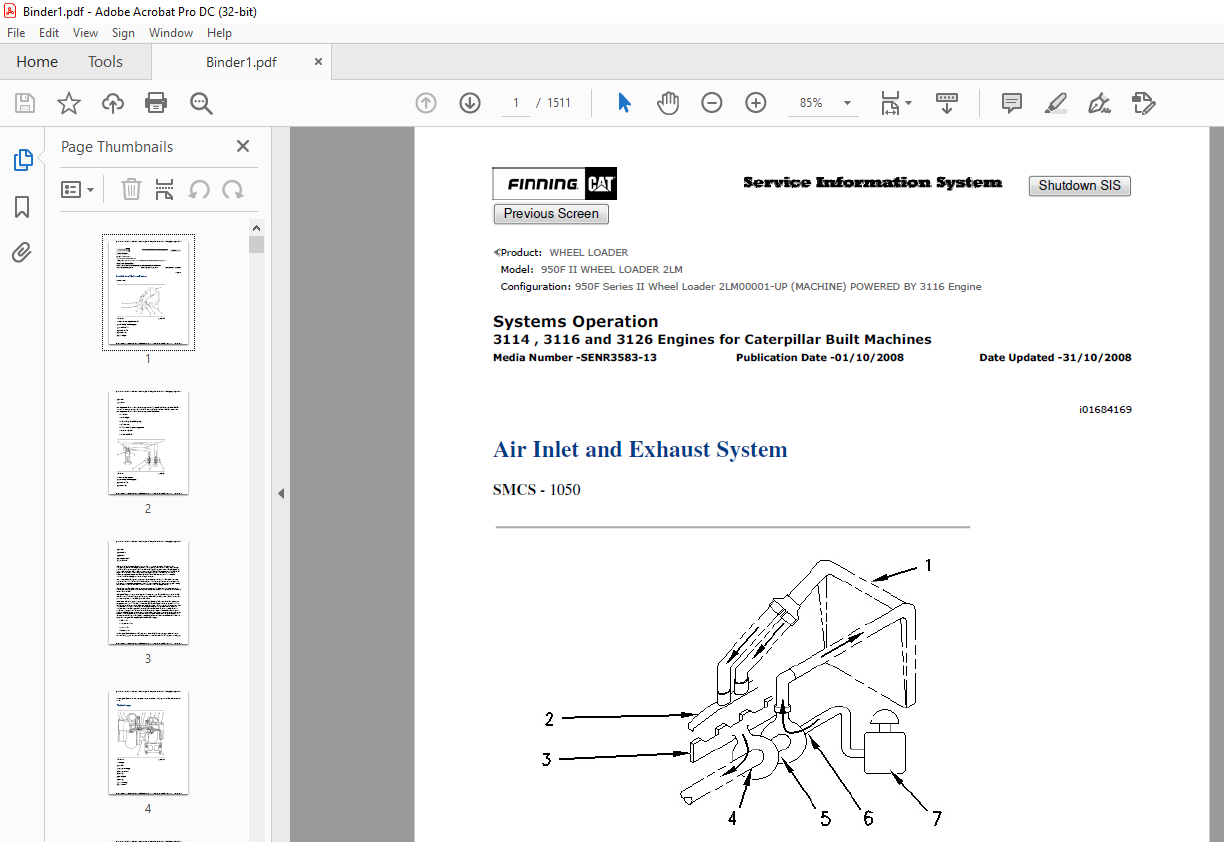
Task: Open the File menu
Action: click(x=17, y=33)
